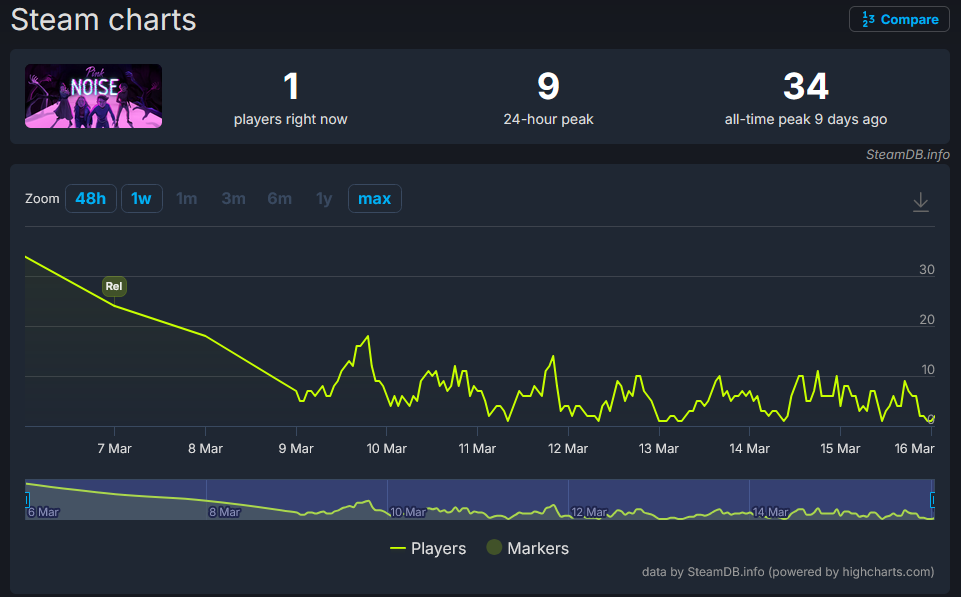Click the '10 Mar' chart axis label
961x597 pixels.
point(387,449)
